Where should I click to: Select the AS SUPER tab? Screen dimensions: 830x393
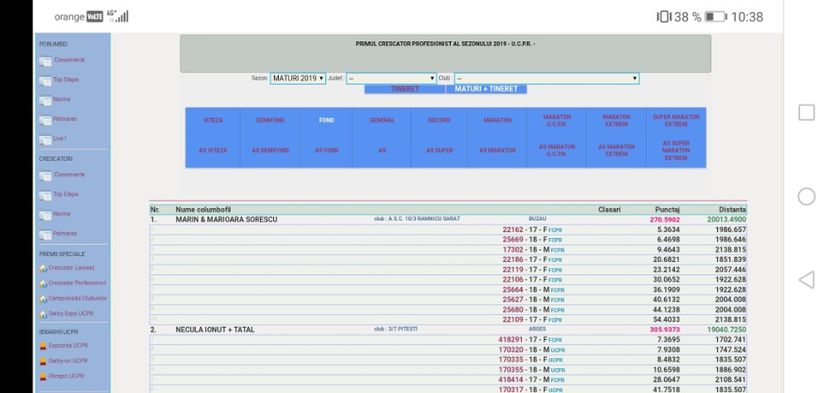click(439, 150)
